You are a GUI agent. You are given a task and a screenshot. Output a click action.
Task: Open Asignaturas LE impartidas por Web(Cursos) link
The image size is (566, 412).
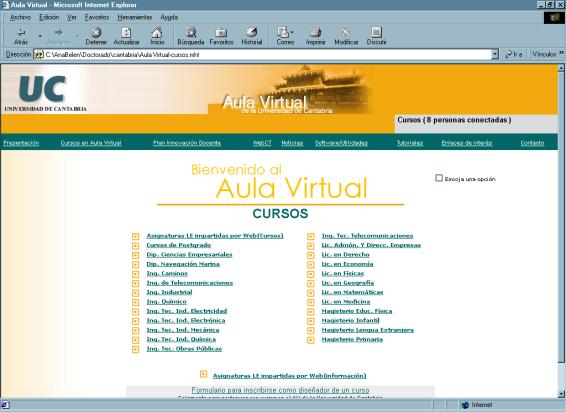215,236
